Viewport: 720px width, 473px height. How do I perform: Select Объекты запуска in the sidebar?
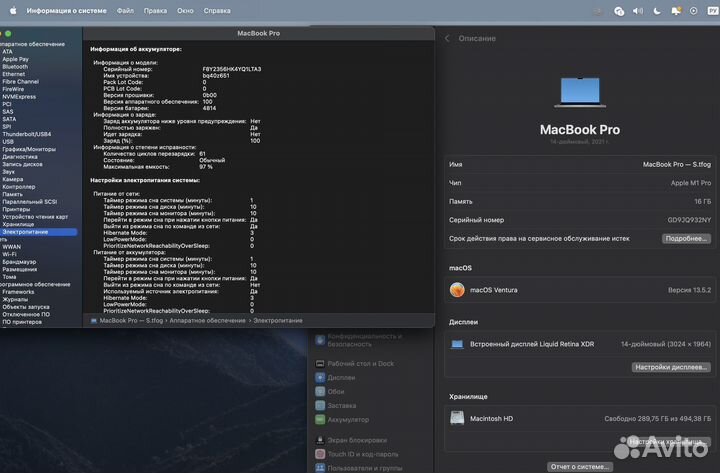coord(26,307)
